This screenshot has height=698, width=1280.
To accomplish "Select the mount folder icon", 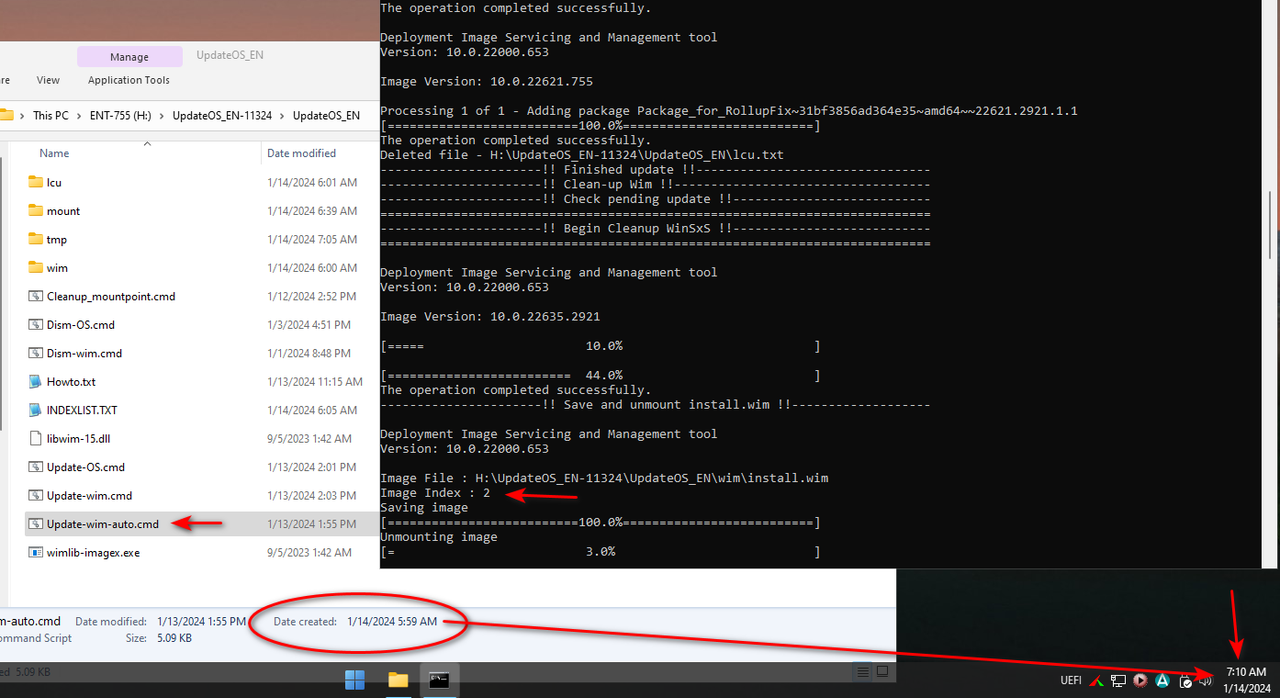I will pos(36,211).
